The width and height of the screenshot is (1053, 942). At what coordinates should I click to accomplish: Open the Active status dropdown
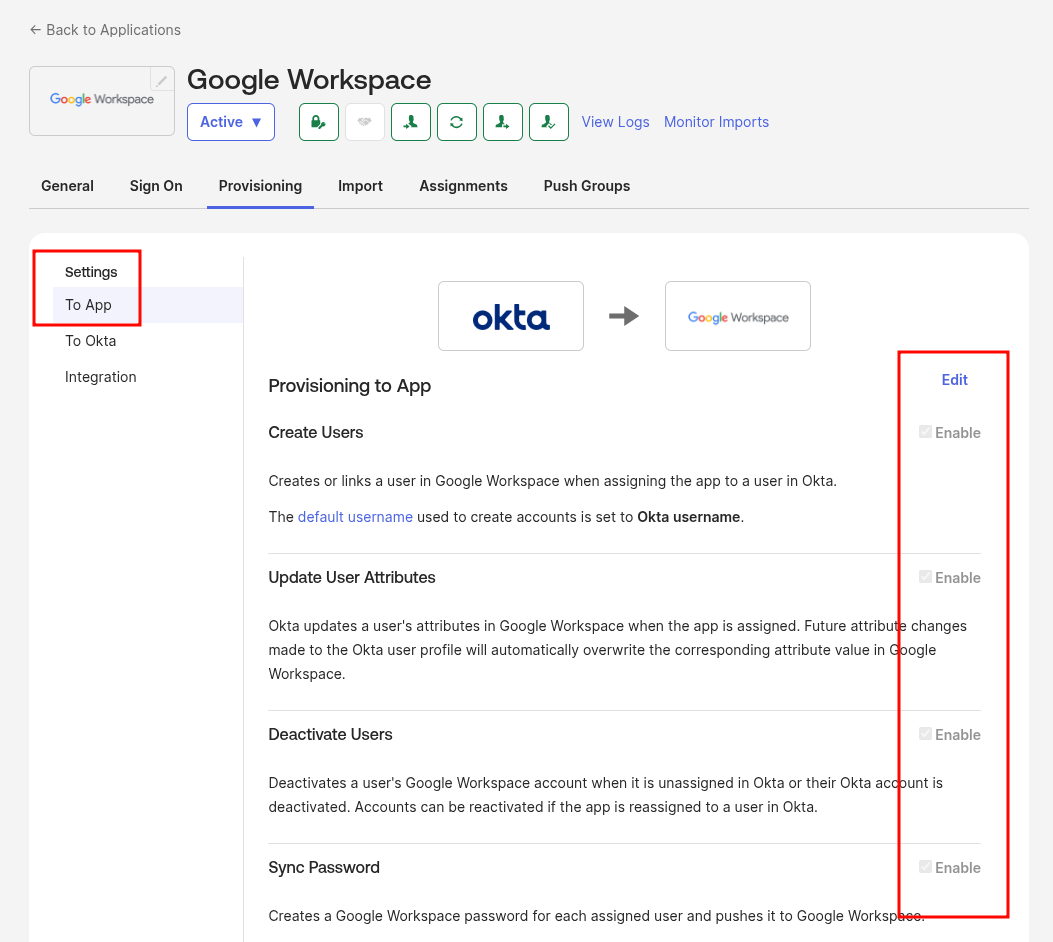(x=231, y=122)
